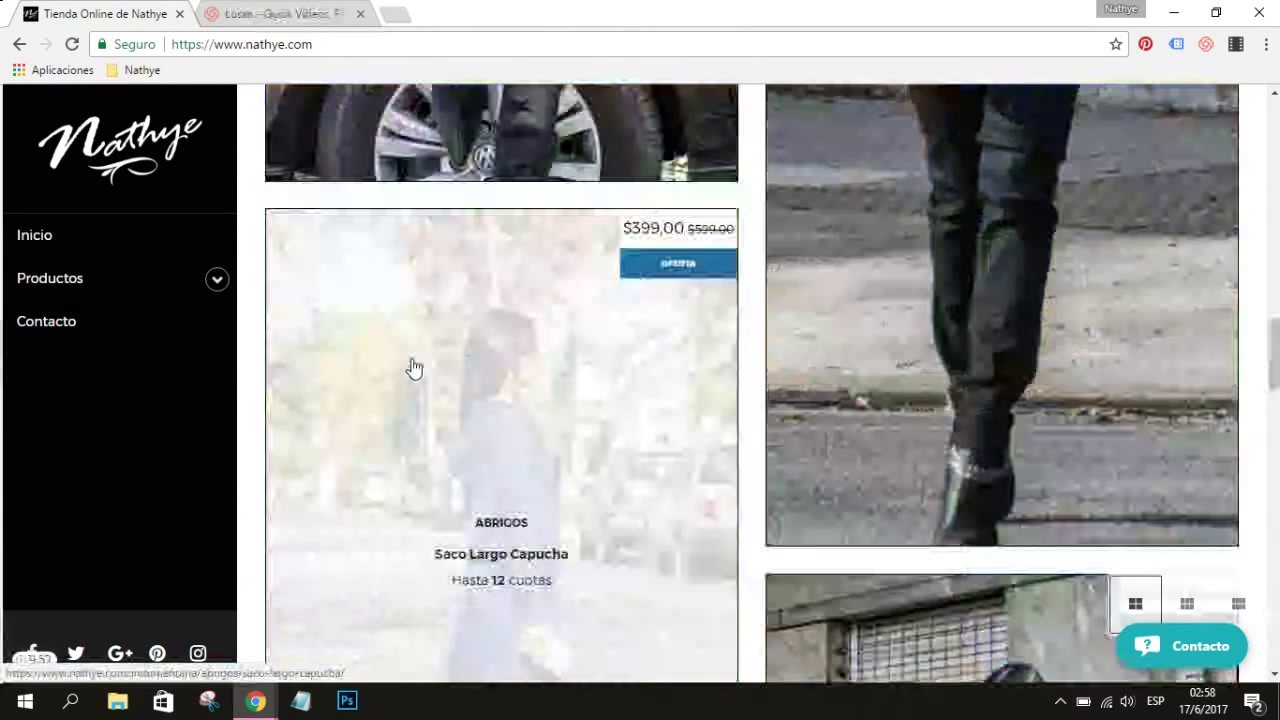Open the Contacto chat button
This screenshot has height=720, width=1280.
(1182, 646)
